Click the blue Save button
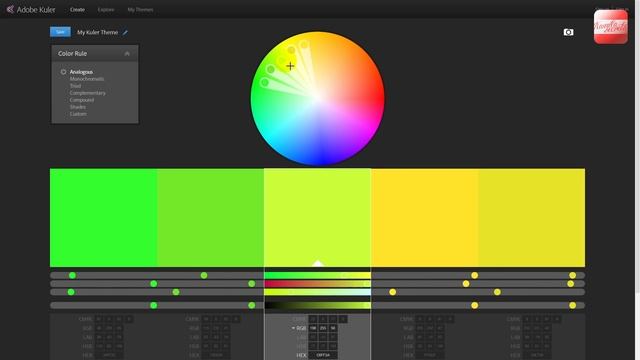Screen dimensions: 640x360 click(x=60, y=32)
